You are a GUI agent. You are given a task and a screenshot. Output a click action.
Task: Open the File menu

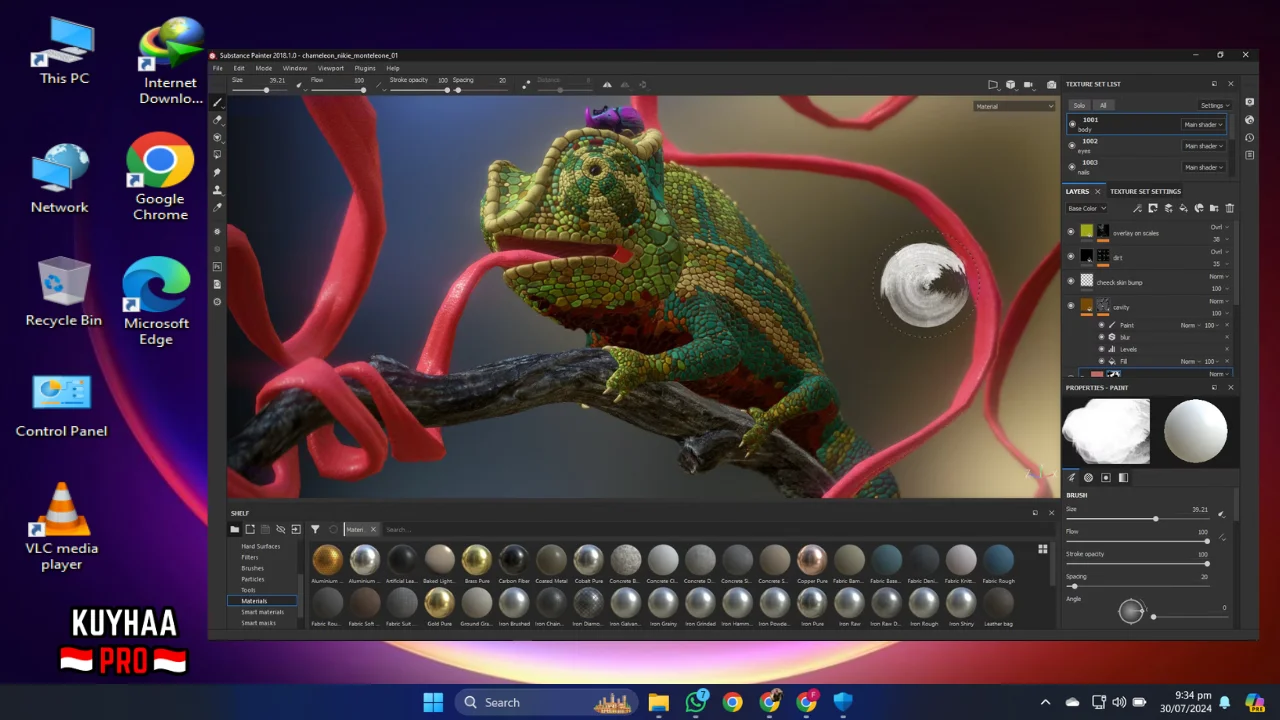217,68
